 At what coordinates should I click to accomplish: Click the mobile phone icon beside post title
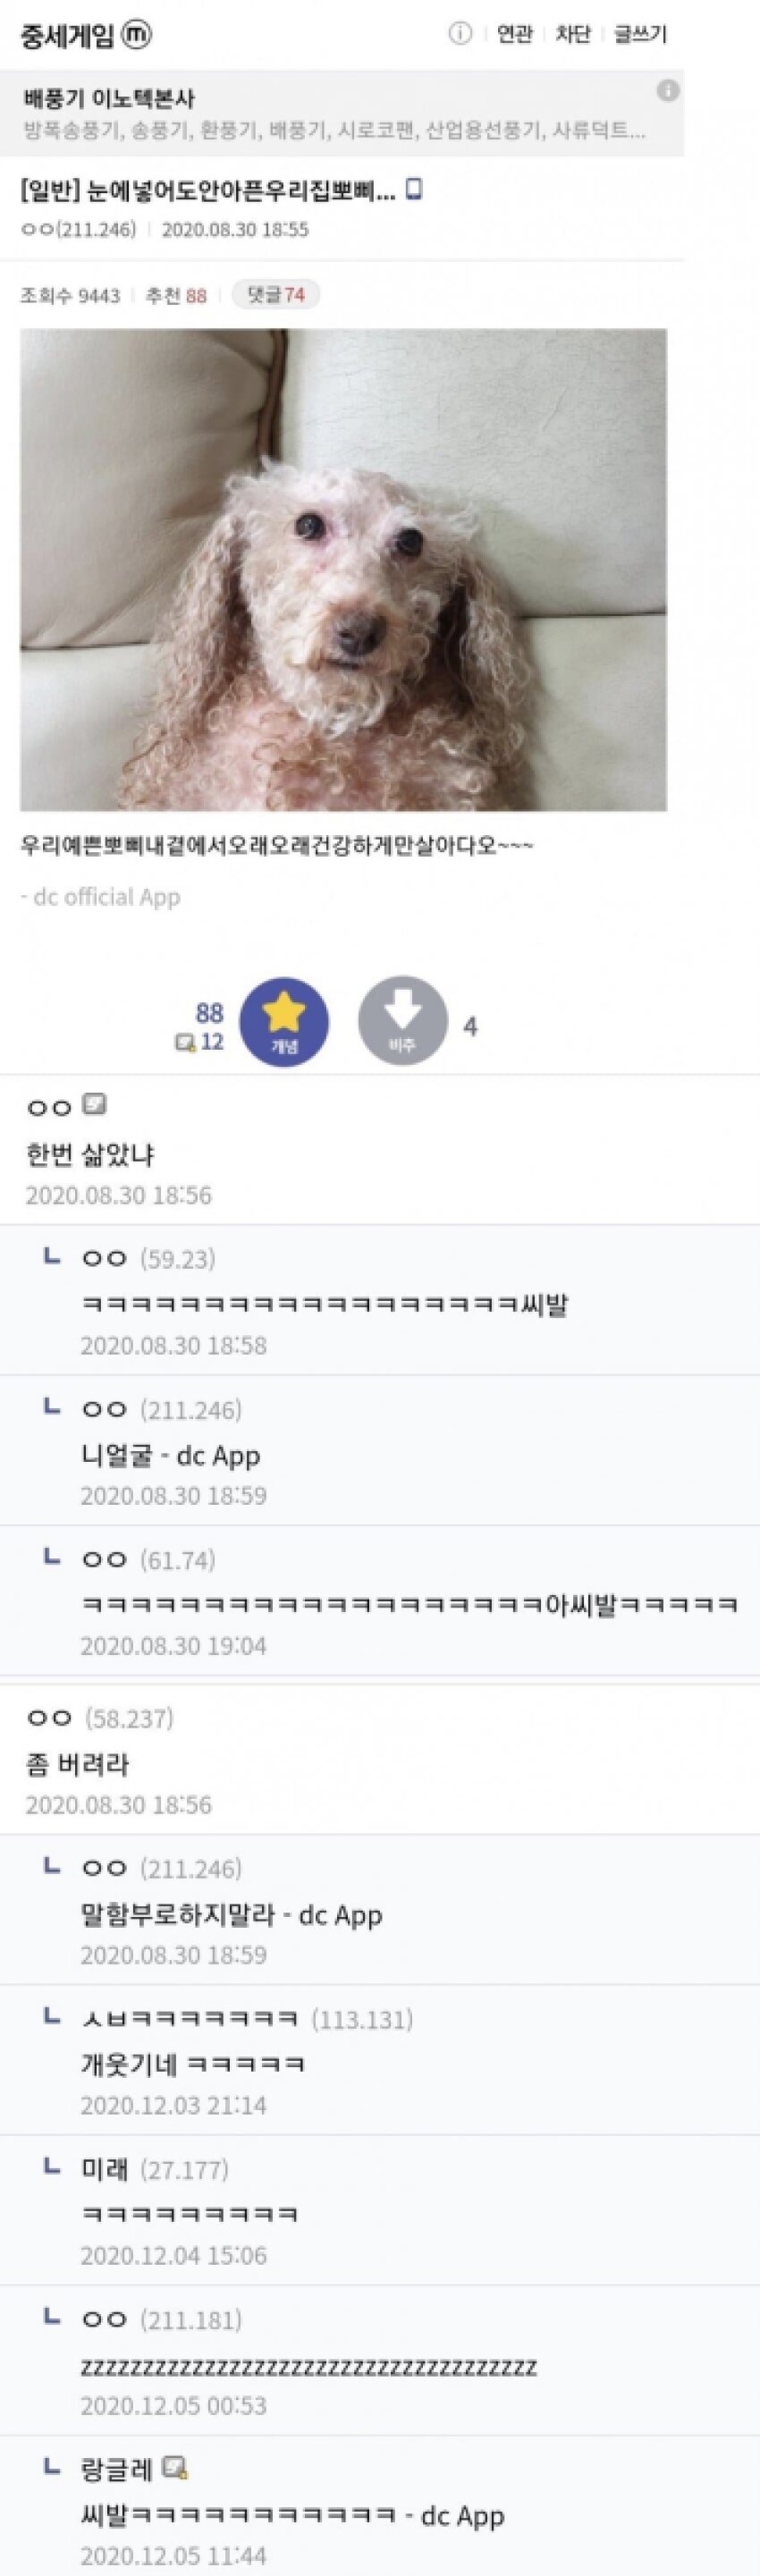(x=414, y=189)
